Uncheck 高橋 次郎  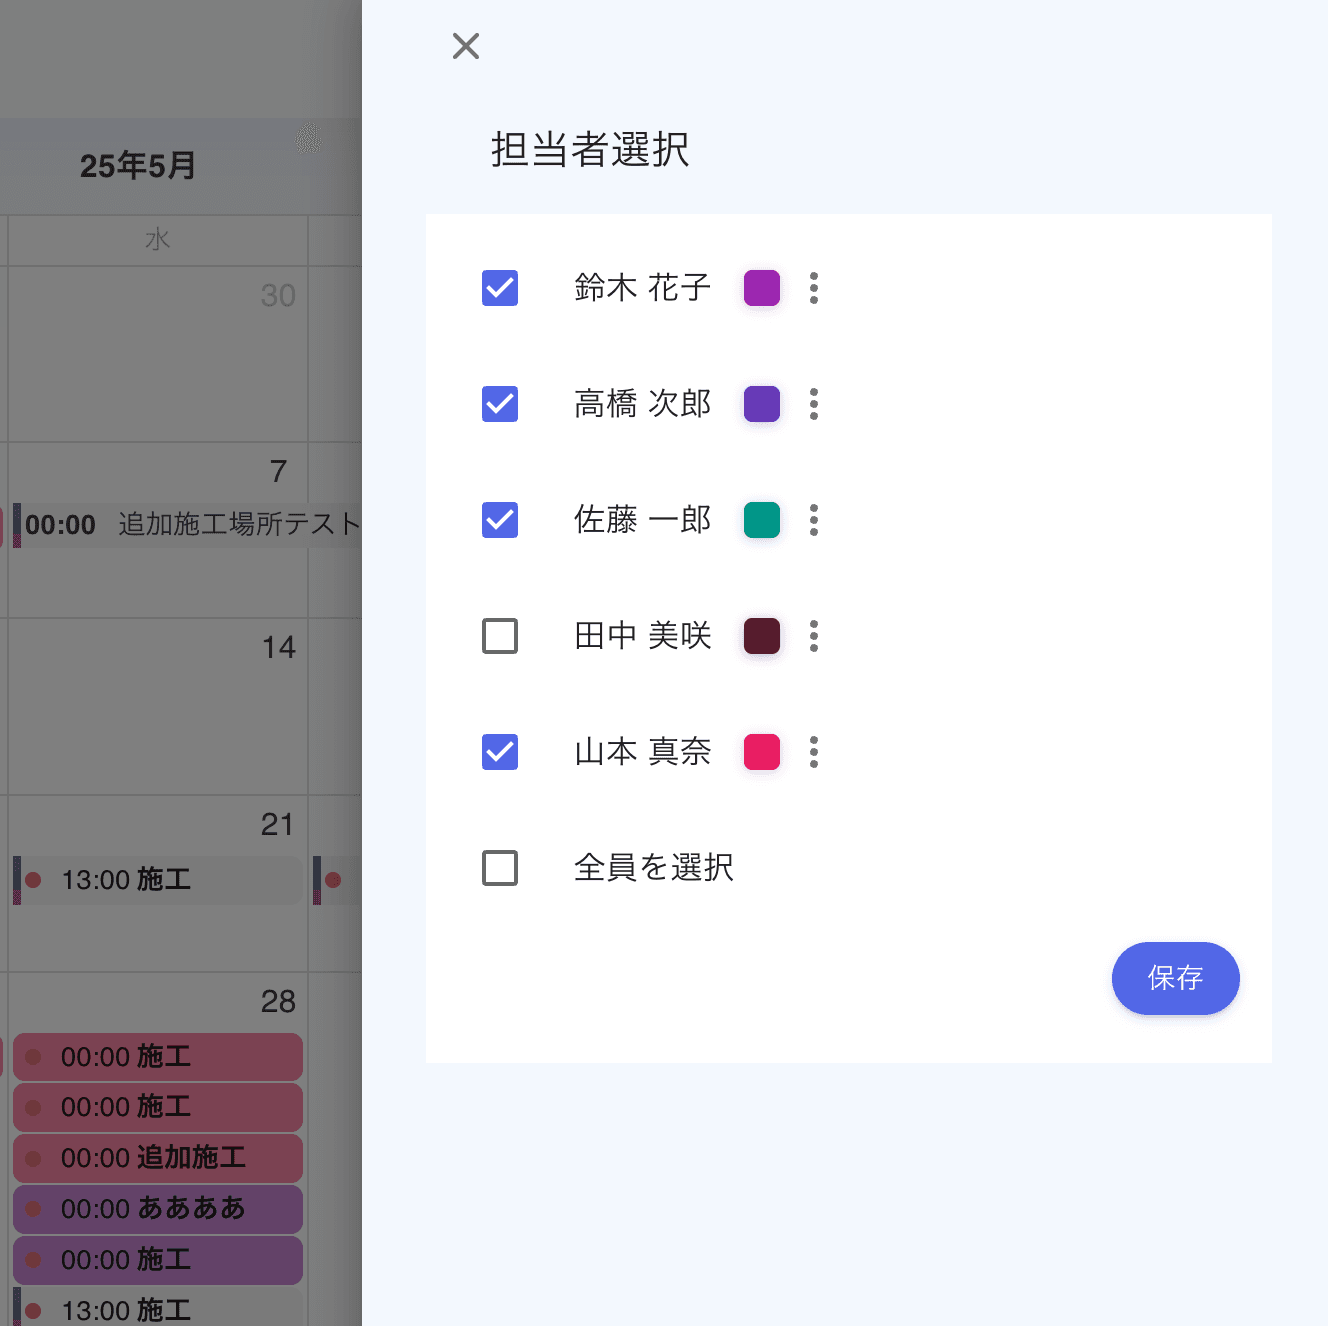coord(499,404)
